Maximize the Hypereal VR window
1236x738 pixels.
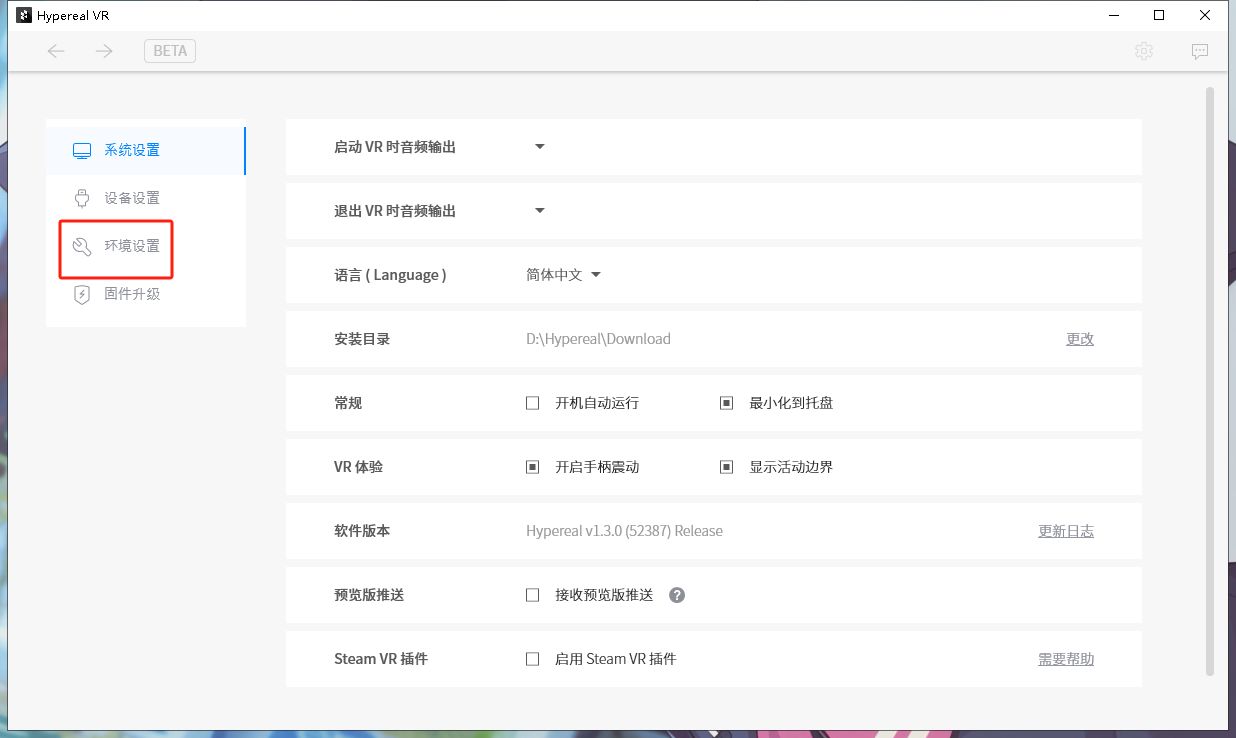pos(1159,15)
